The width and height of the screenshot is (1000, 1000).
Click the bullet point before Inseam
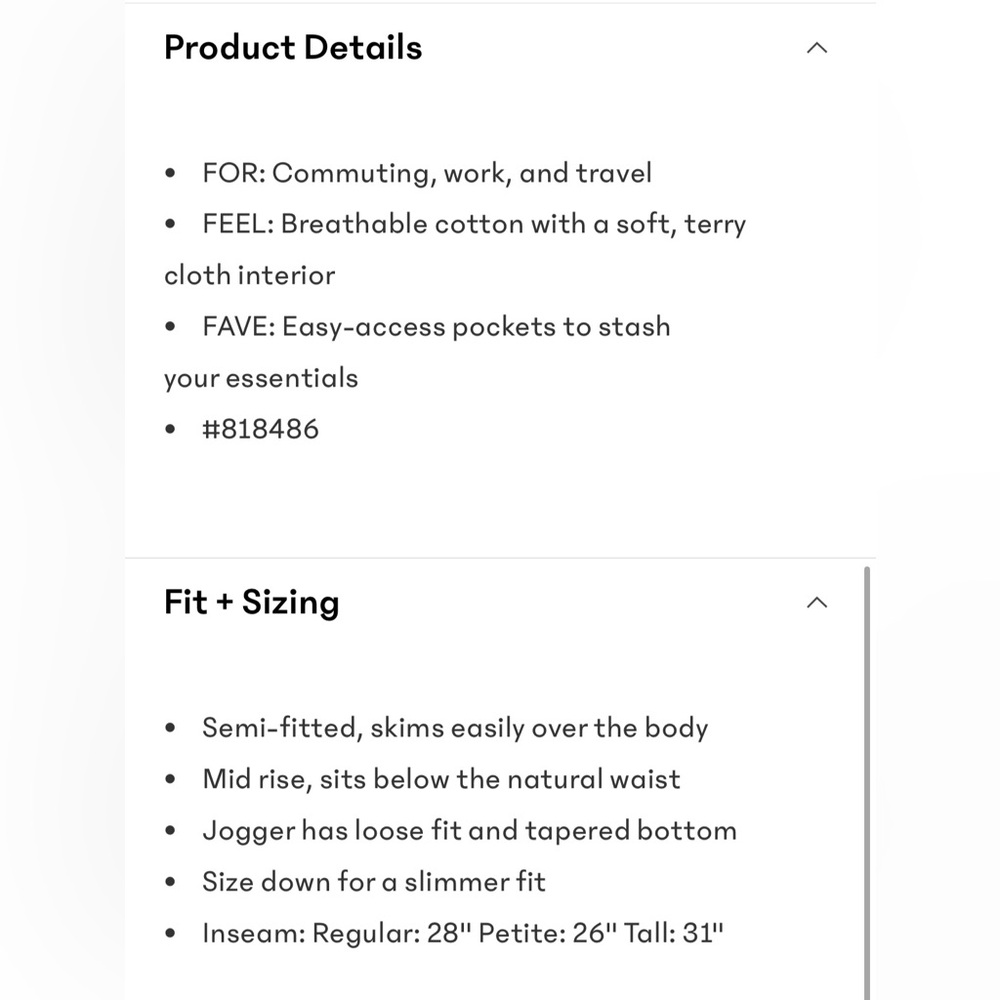click(170, 933)
